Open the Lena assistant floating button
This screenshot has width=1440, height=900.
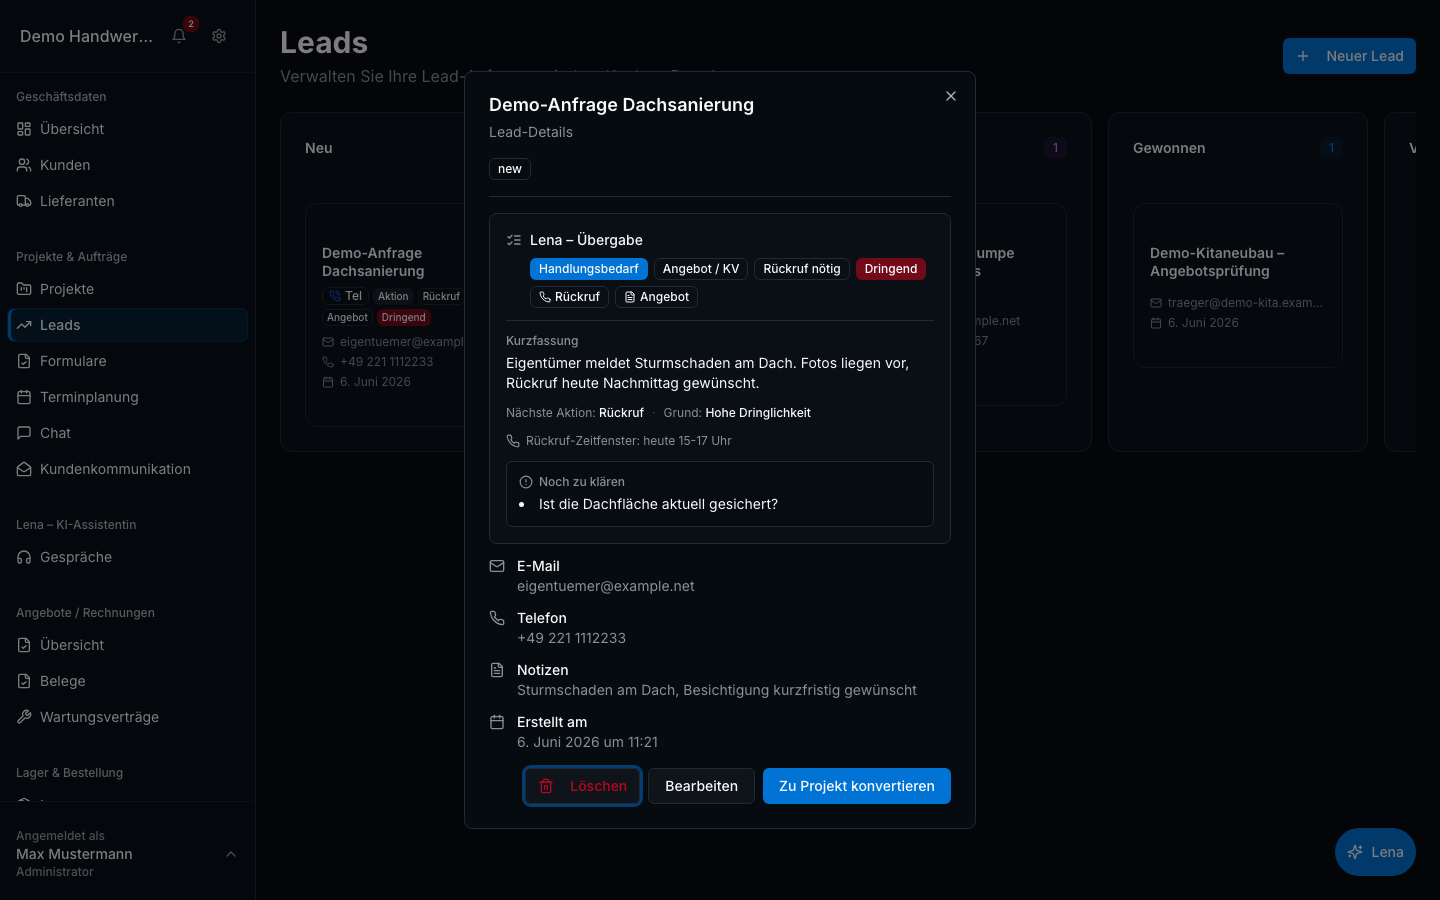click(1375, 852)
